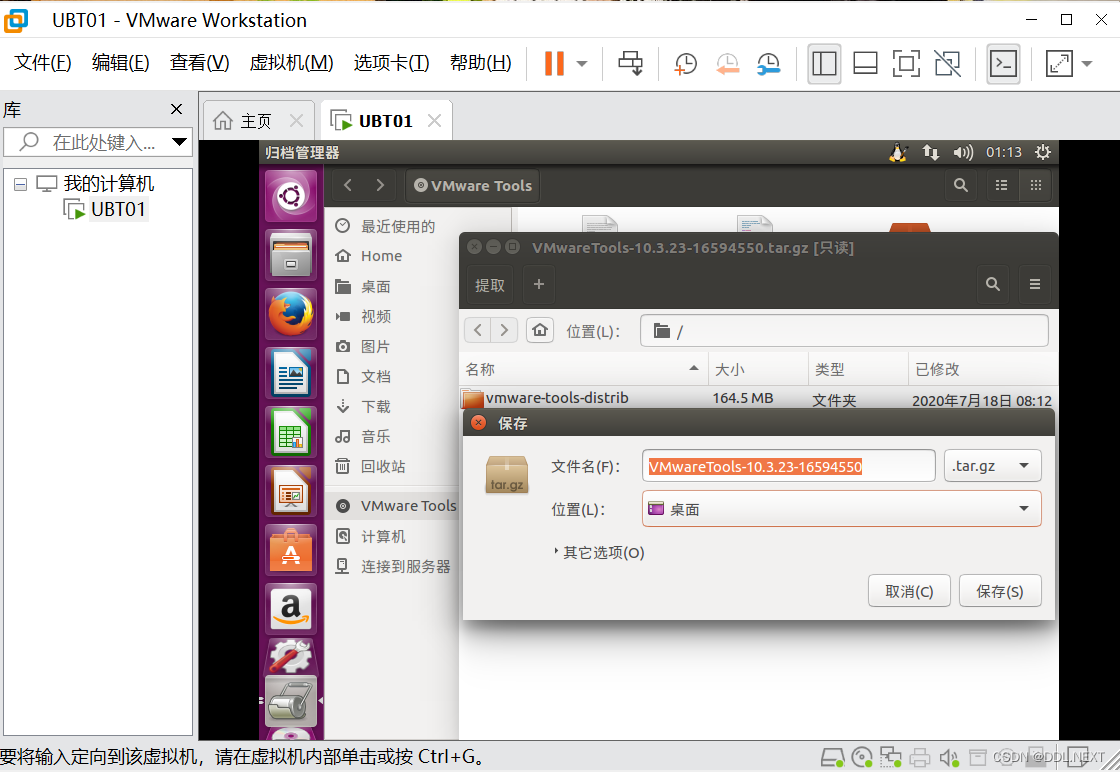Toggle the console view icon

(x=1003, y=64)
